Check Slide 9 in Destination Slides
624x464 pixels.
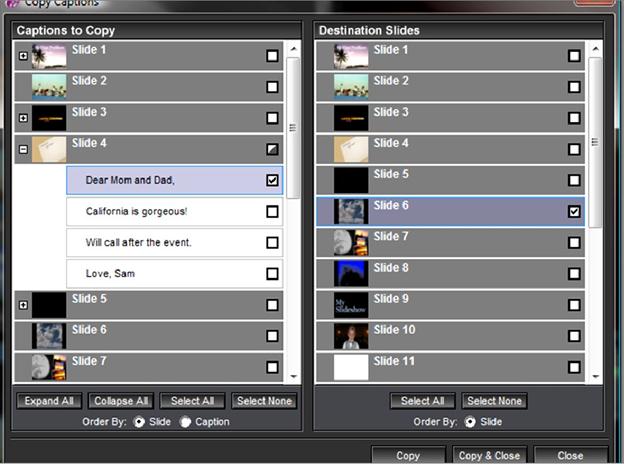coord(574,305)
